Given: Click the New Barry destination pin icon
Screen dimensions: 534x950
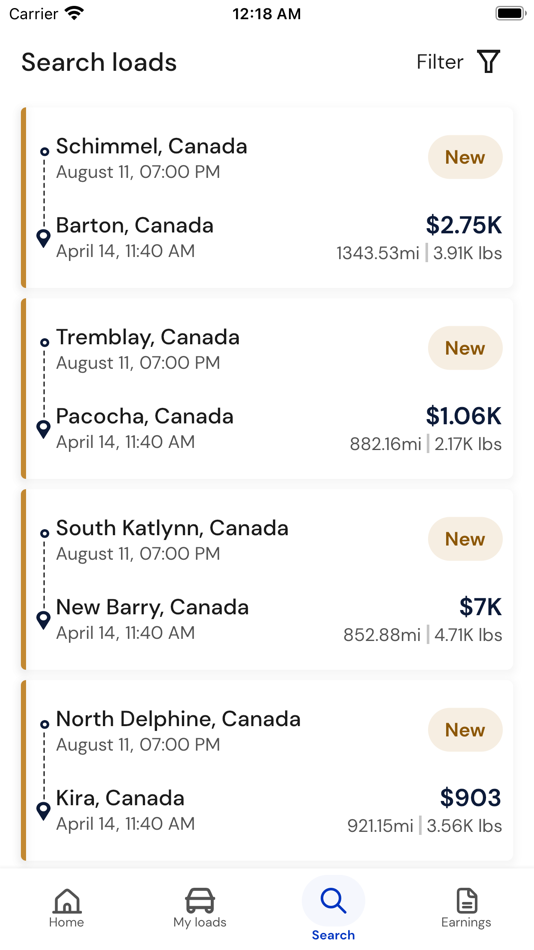Looking at the screenshot, I should (43, 620).
